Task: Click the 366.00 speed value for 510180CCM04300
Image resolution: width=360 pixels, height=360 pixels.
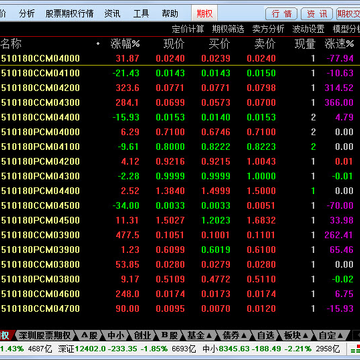Action: tap(339, 103)
